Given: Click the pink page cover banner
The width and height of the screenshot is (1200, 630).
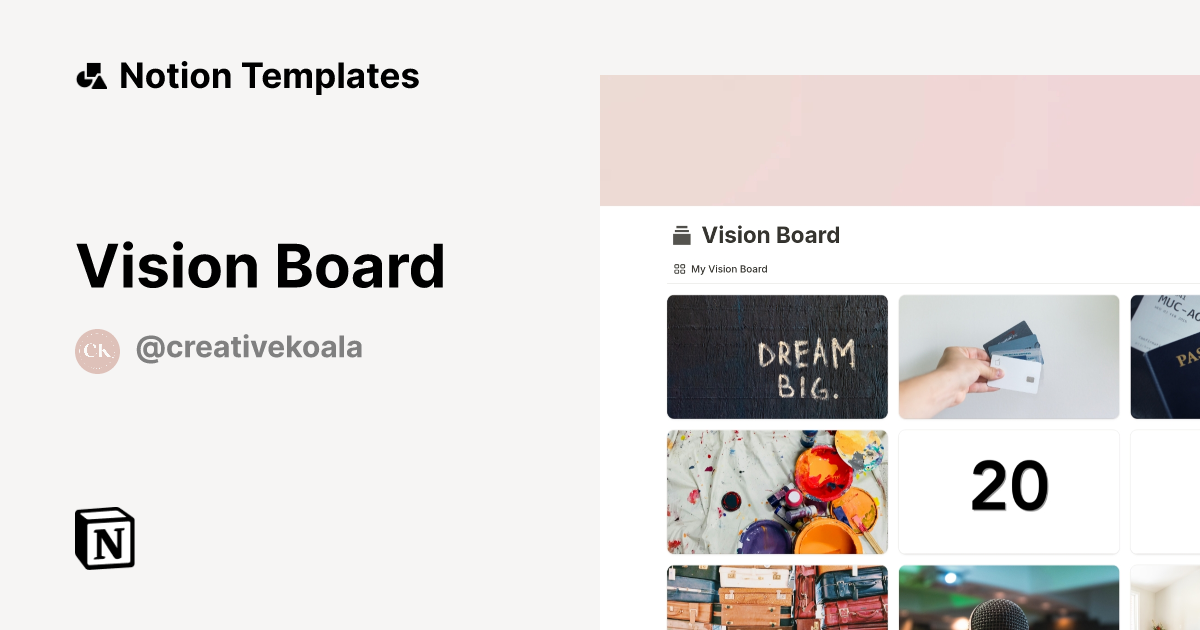Looking at the screenshot, I should [x=900, y=140].
